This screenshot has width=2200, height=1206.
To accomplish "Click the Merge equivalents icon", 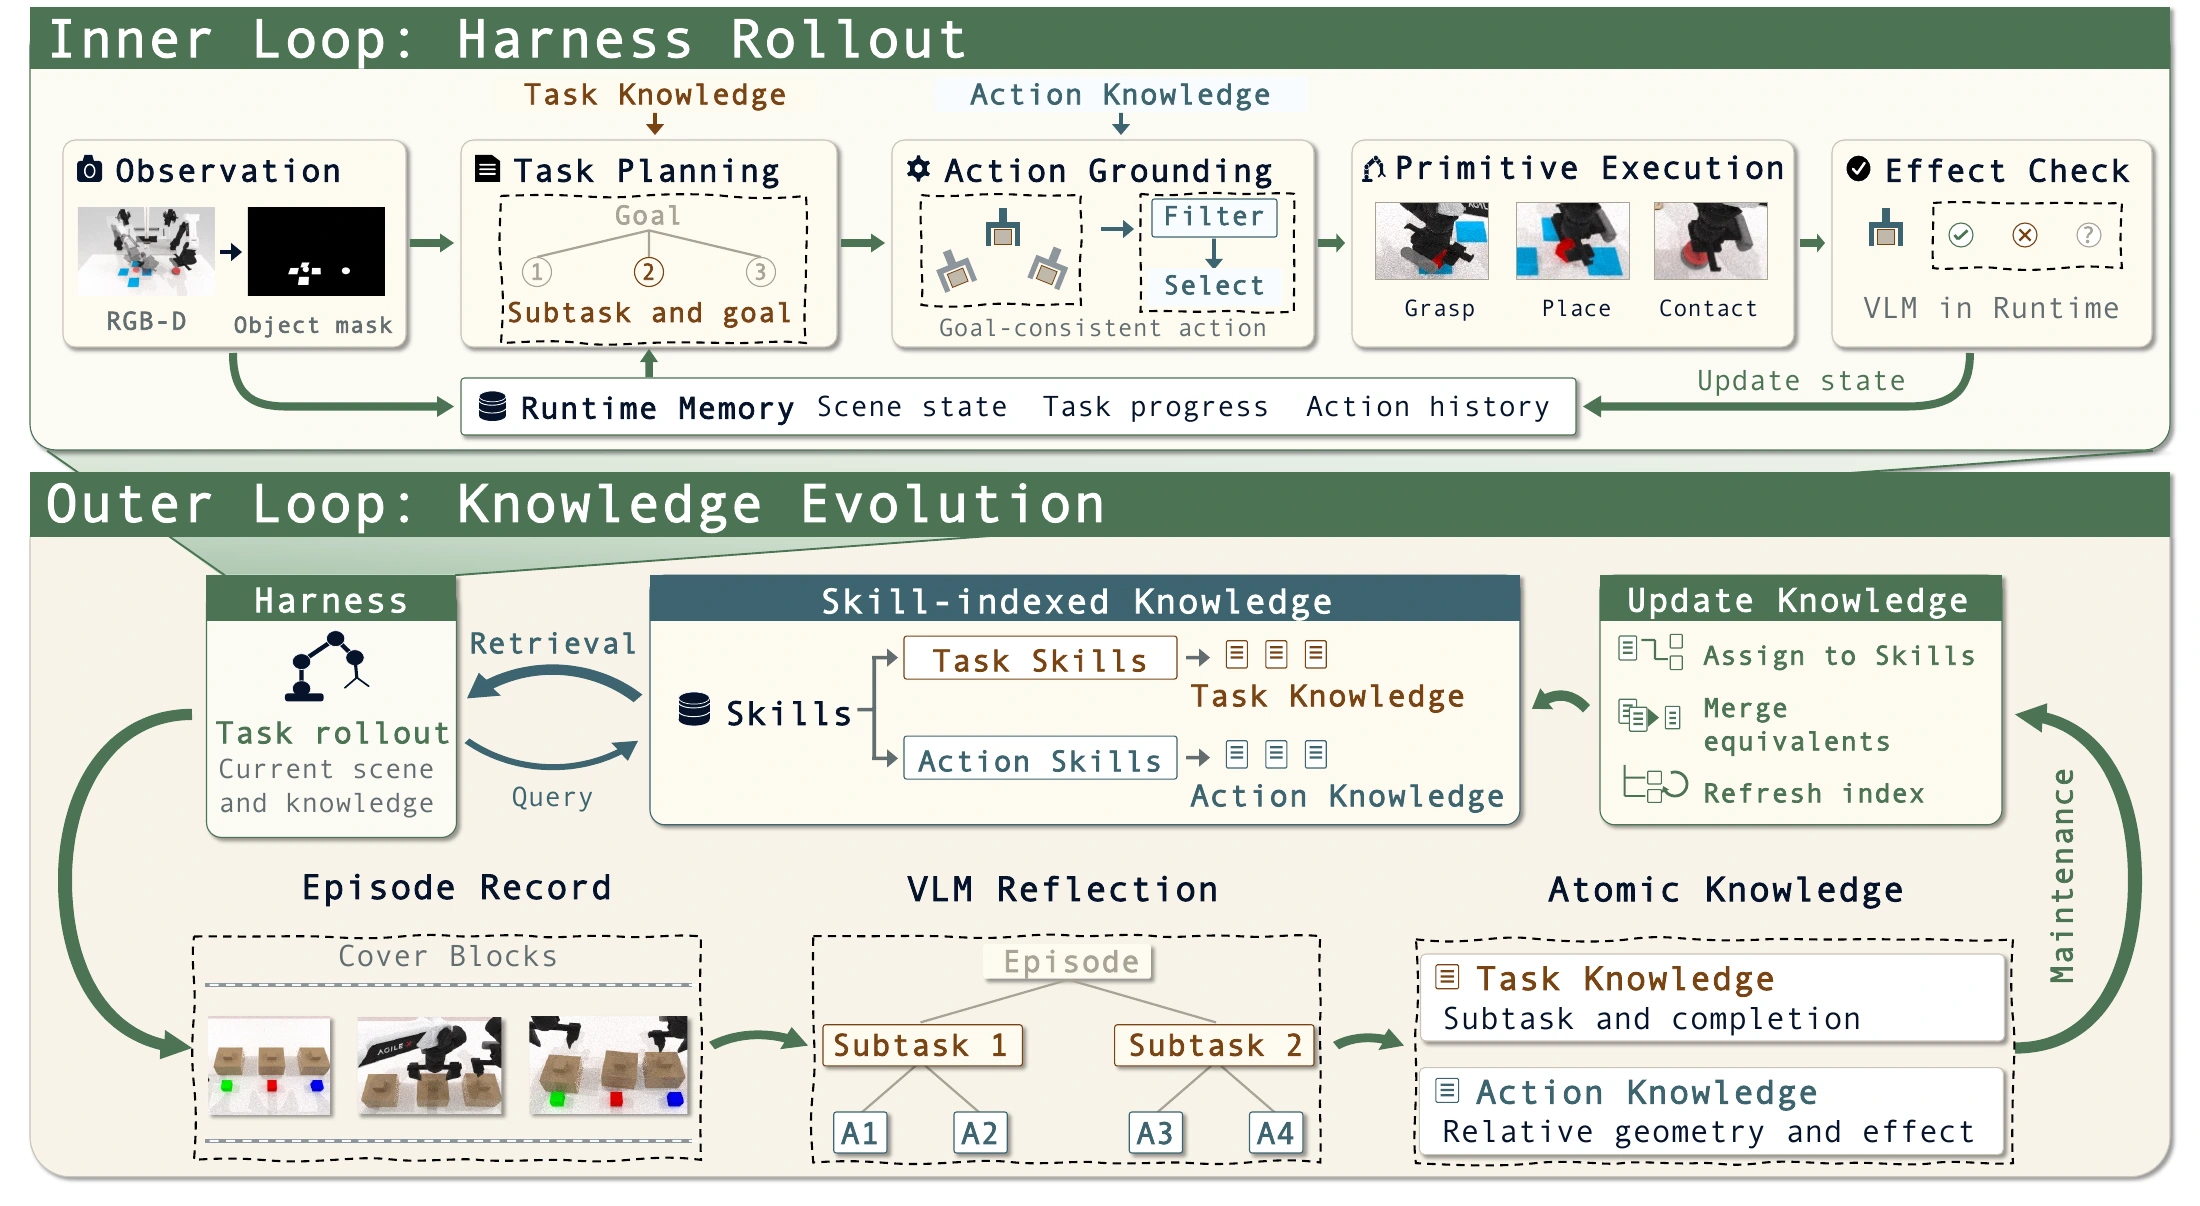I will [x=1650, y=716].
